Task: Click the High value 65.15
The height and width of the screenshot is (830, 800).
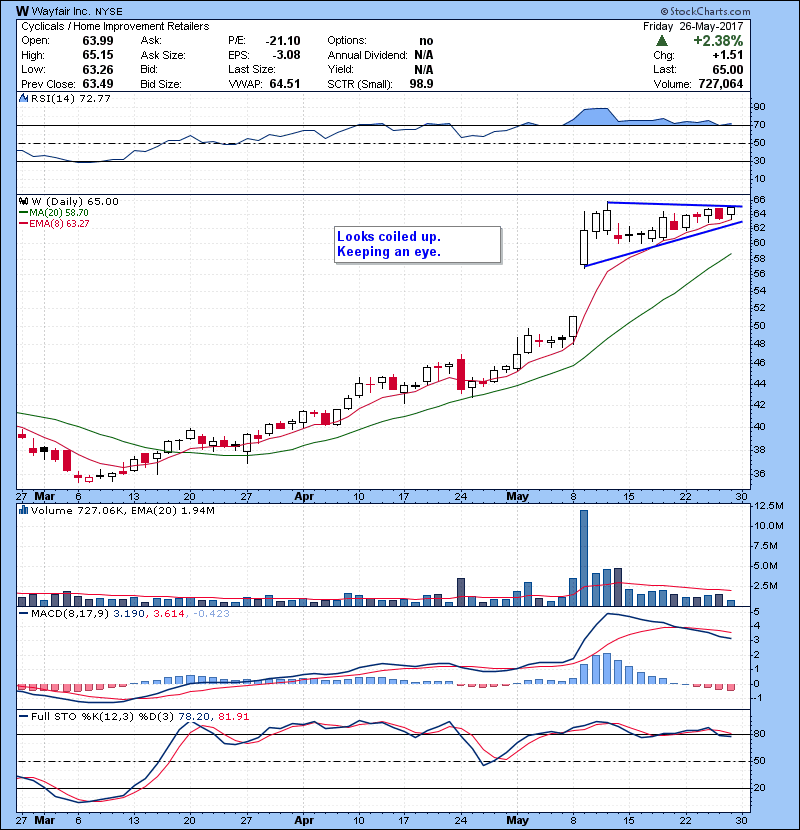Action: (97, 55)
